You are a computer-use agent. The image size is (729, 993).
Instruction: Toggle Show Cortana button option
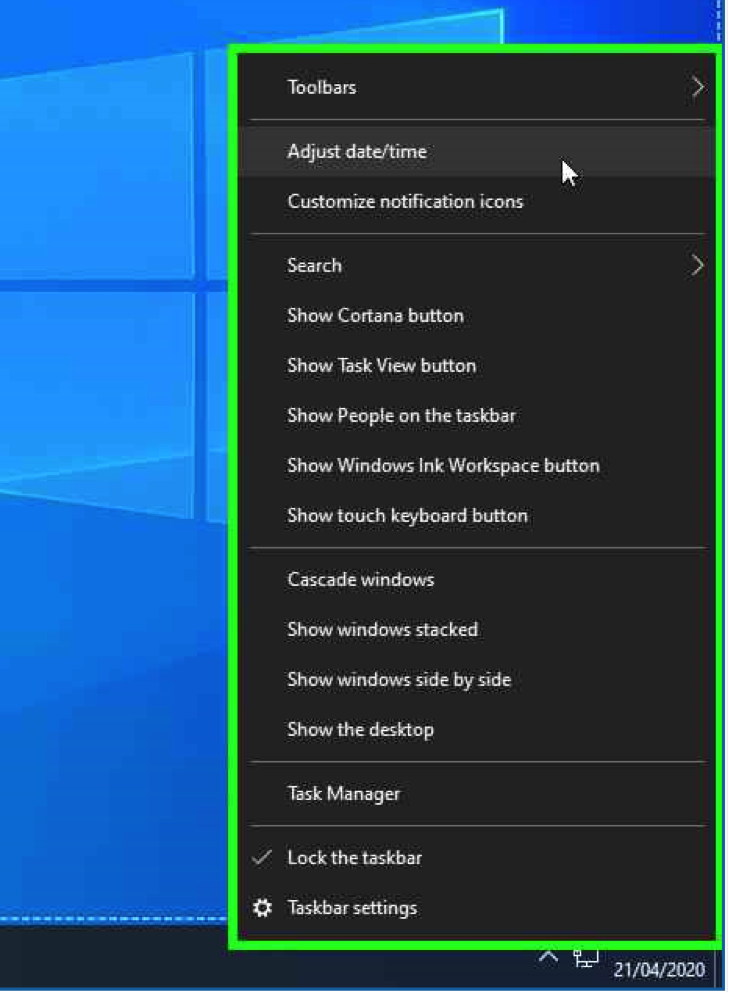[x=375, y=316]
